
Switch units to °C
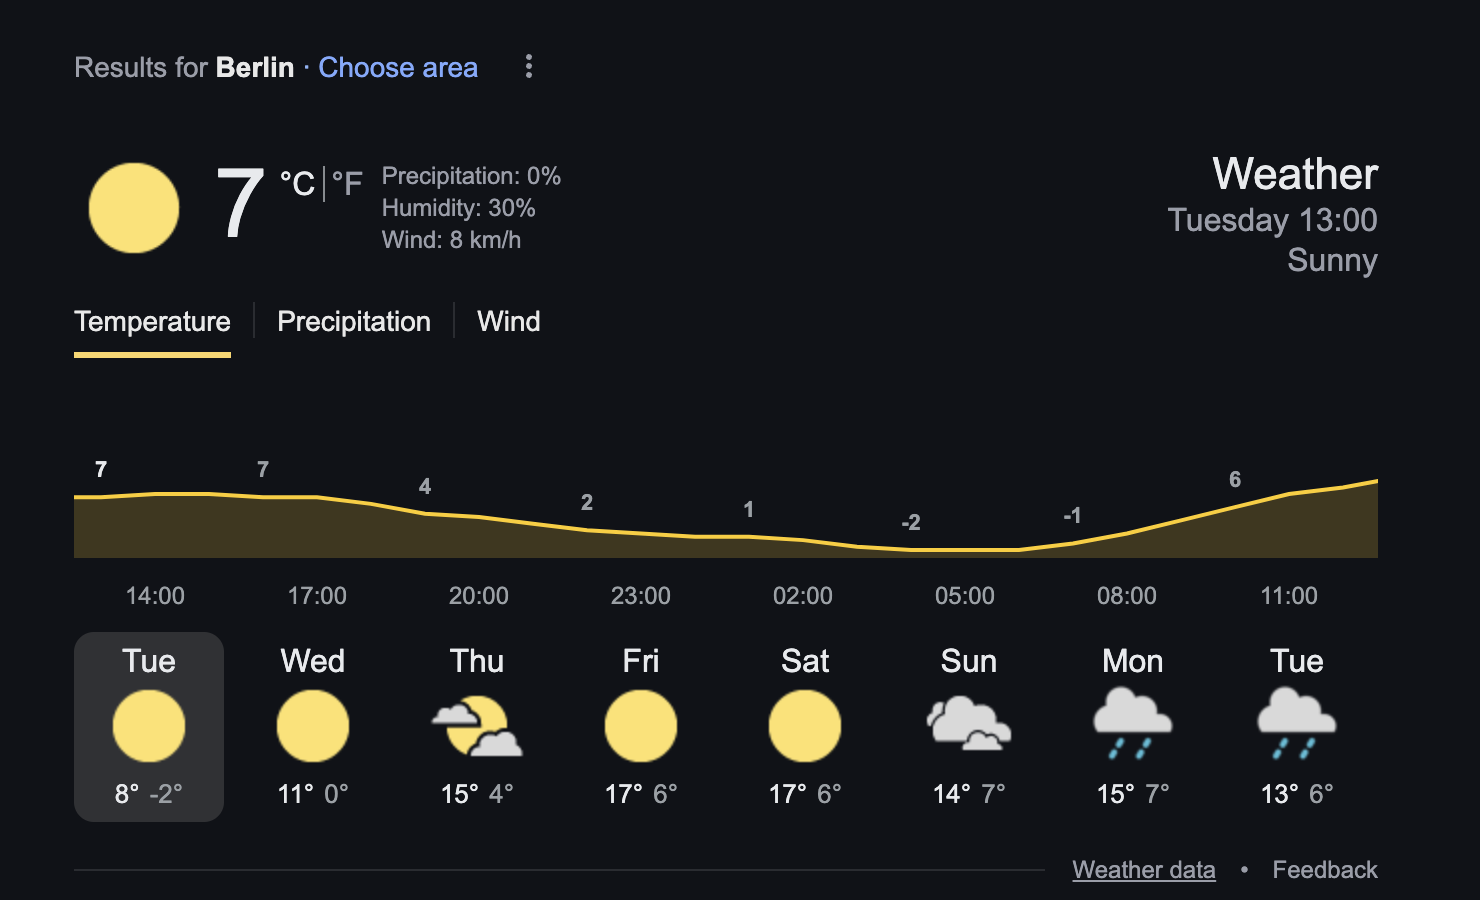[297, 183]
